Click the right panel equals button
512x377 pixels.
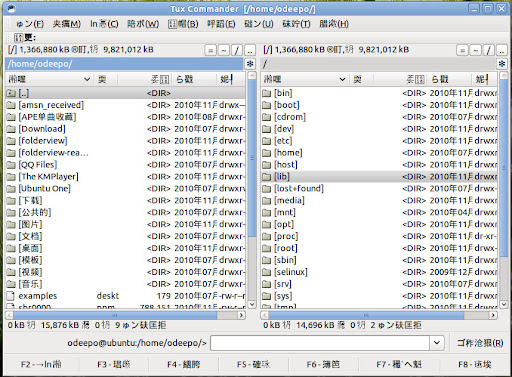(x=462, y=50)
